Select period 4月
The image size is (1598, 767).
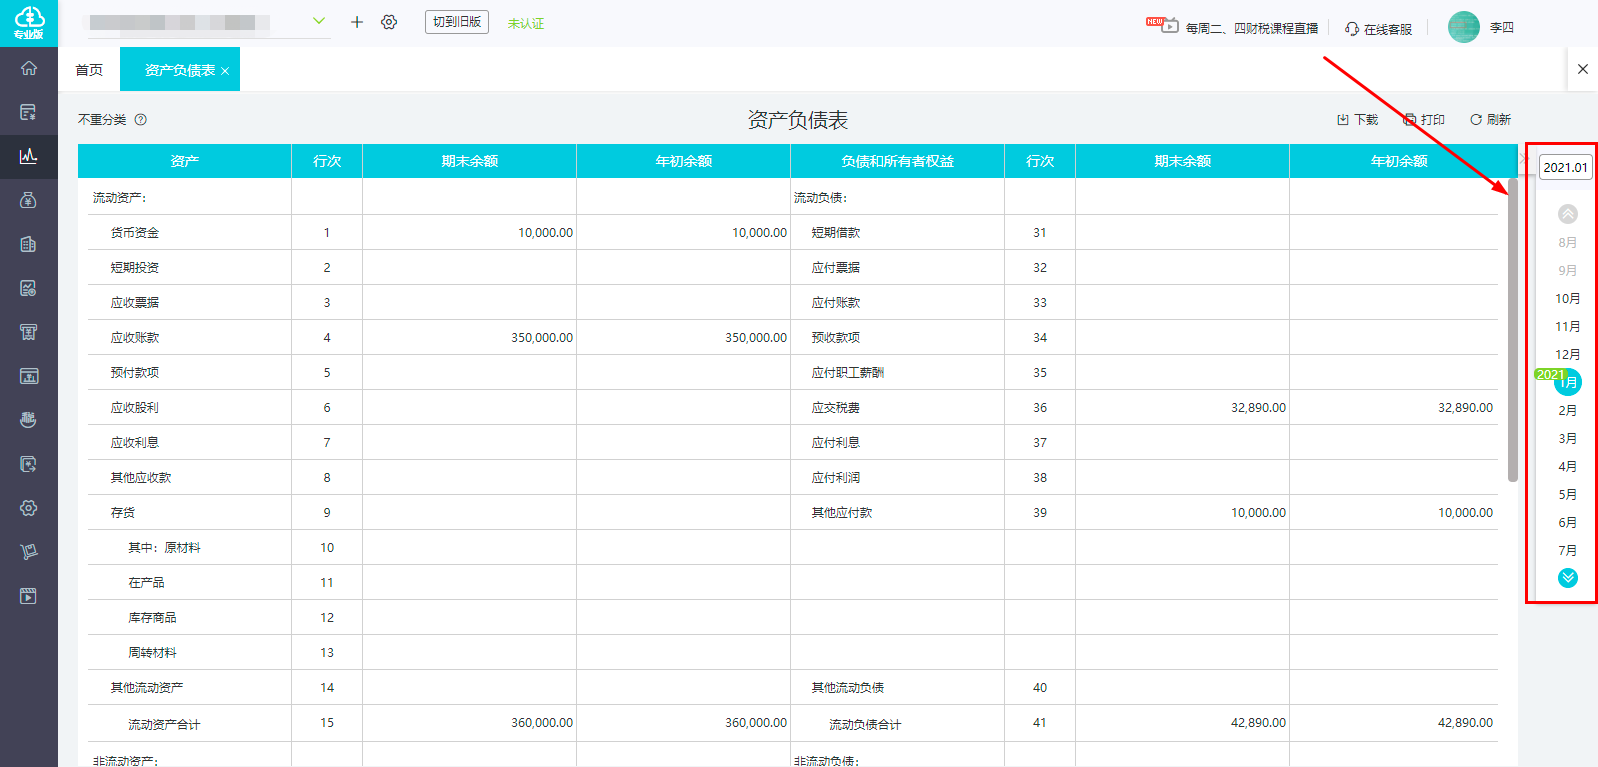(1568, 467)
